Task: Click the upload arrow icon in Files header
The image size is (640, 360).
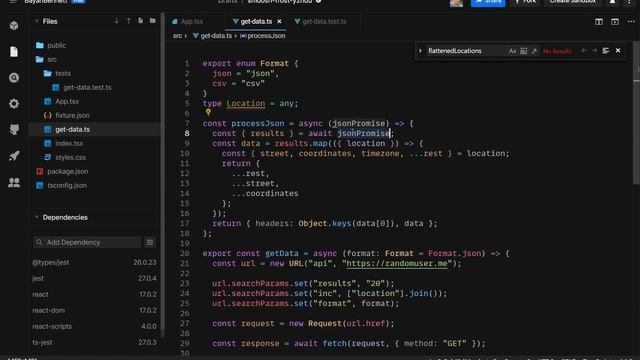Action: (x=129, y=21)
